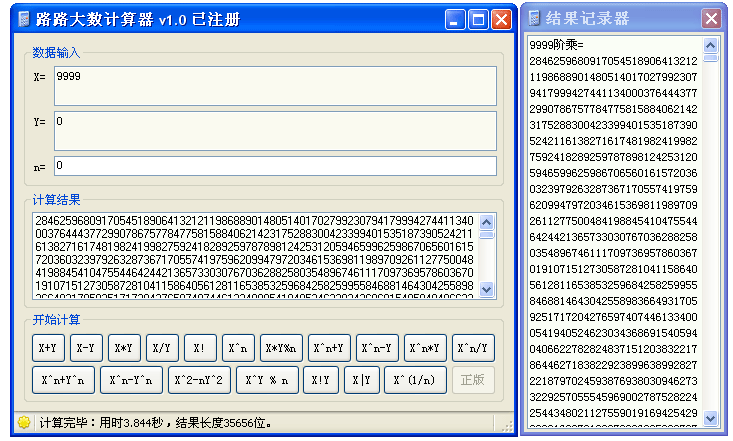The height and width of the screenshot is (441, 733).
Task: Focus the Y= input field
Action: point(275,131)
